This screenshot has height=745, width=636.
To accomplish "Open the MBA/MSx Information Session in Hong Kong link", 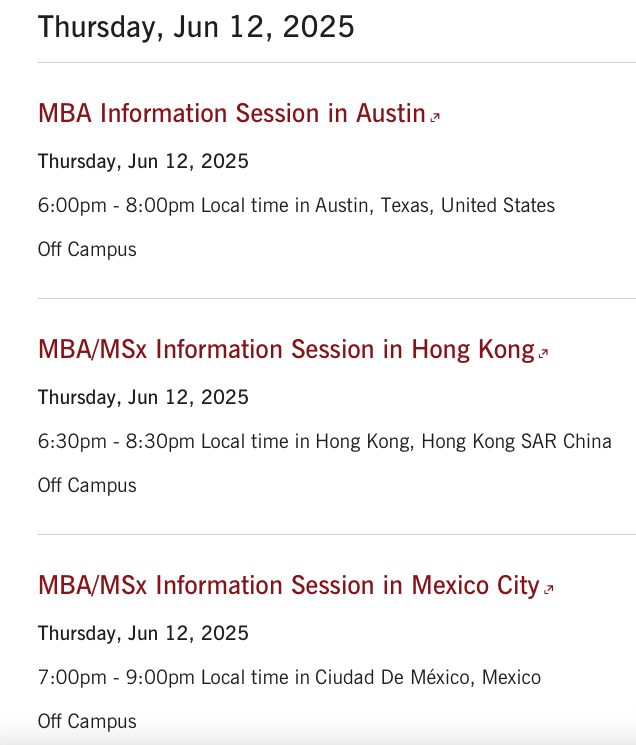I will tap(286, 349).
